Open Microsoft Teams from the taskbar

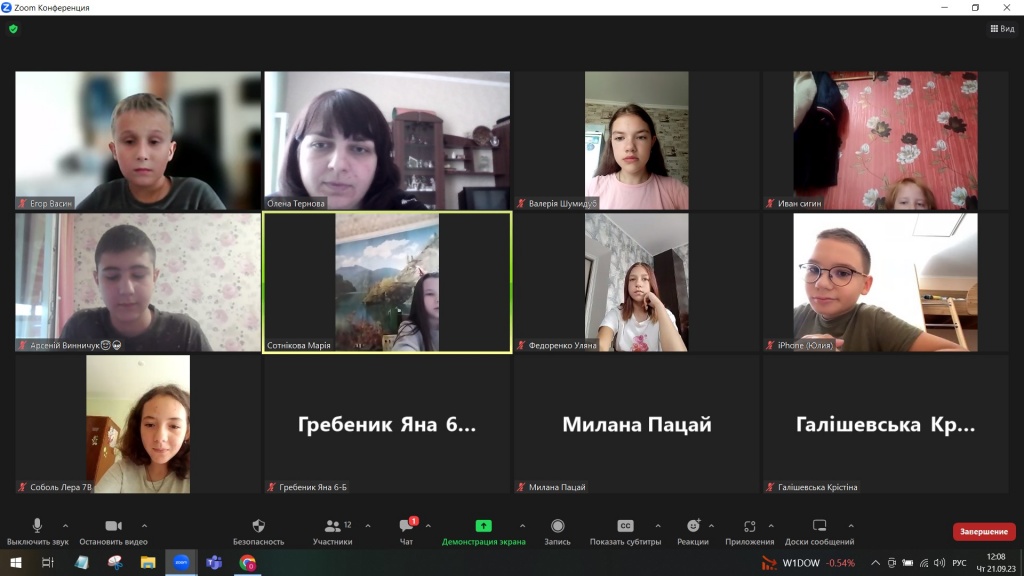pos(213,563)
